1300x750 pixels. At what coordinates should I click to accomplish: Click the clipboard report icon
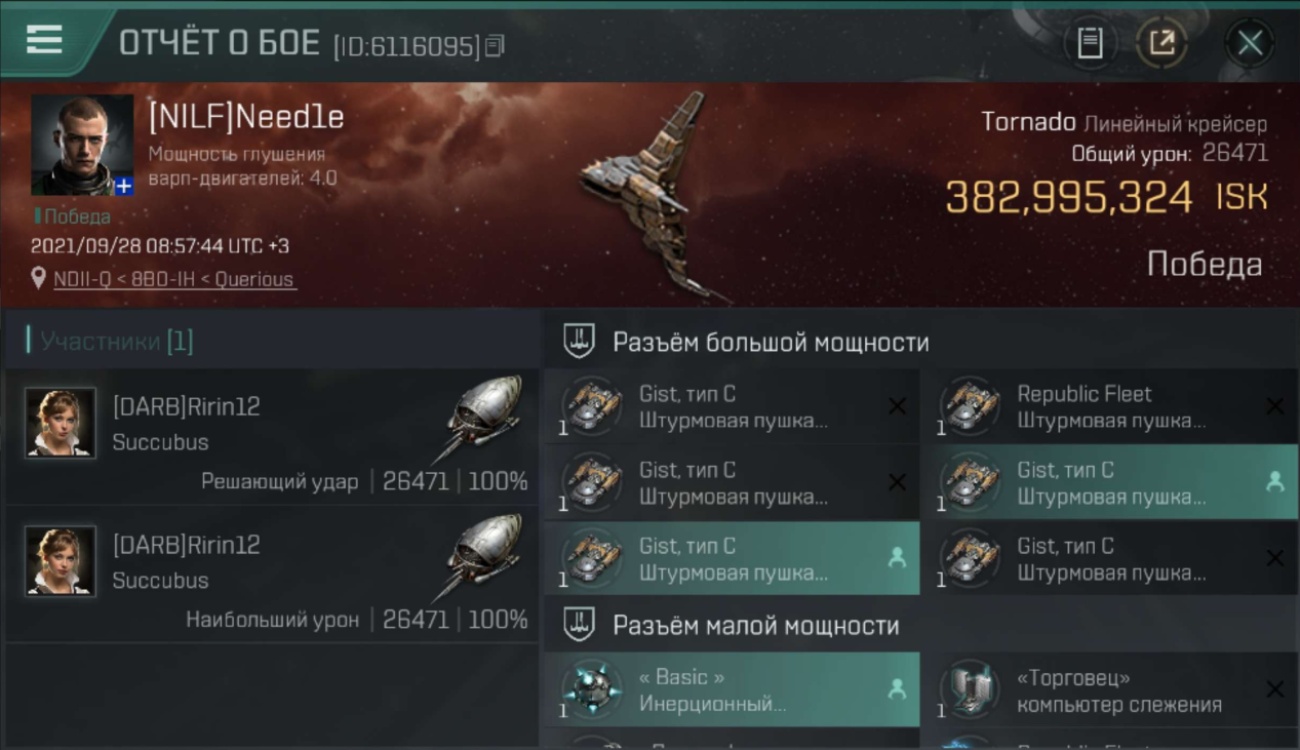click(x=1090, y=43)
